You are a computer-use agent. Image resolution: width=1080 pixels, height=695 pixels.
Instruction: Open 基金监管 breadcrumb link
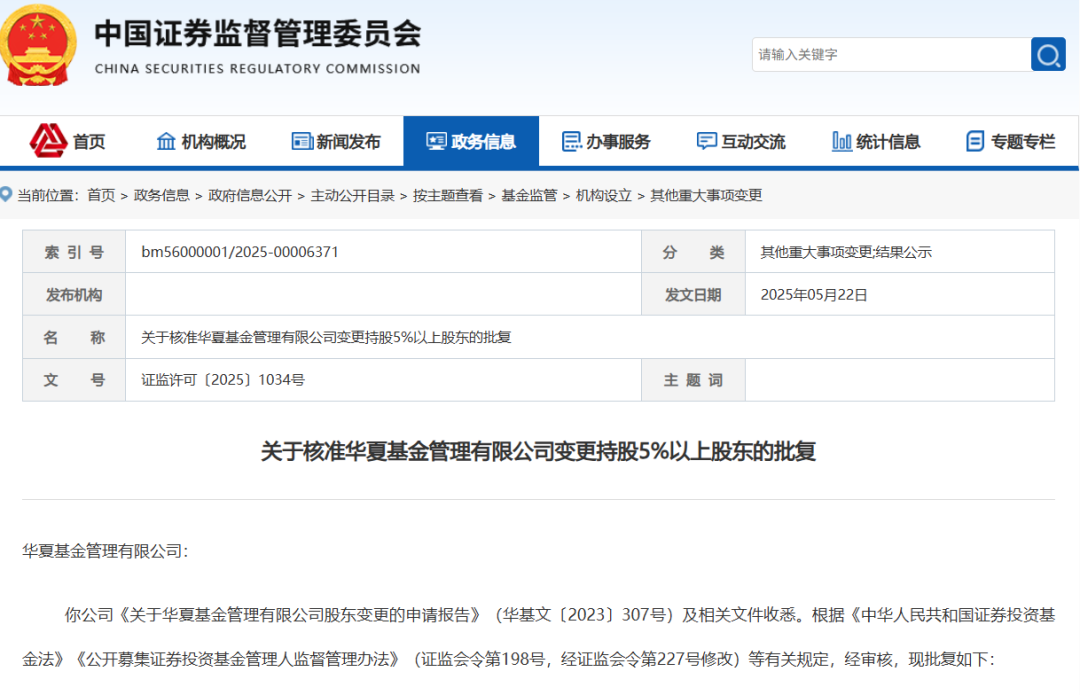point(529,195)
